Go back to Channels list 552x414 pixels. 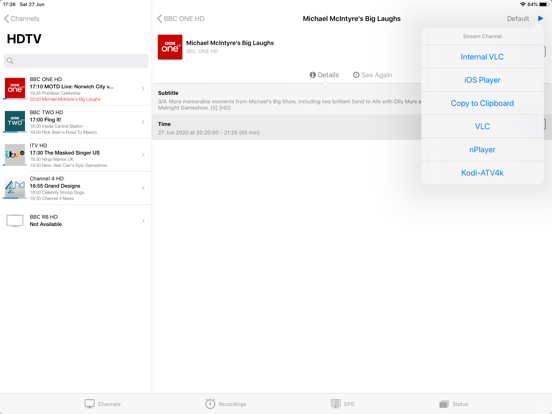pyautogui.click(x=21, y=19)
